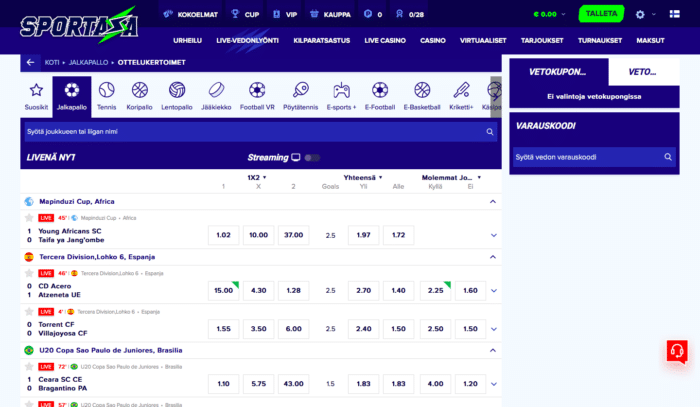Open the KAUPPA shop item
This screenshot has height=407, width=700.
click(330, 14)
